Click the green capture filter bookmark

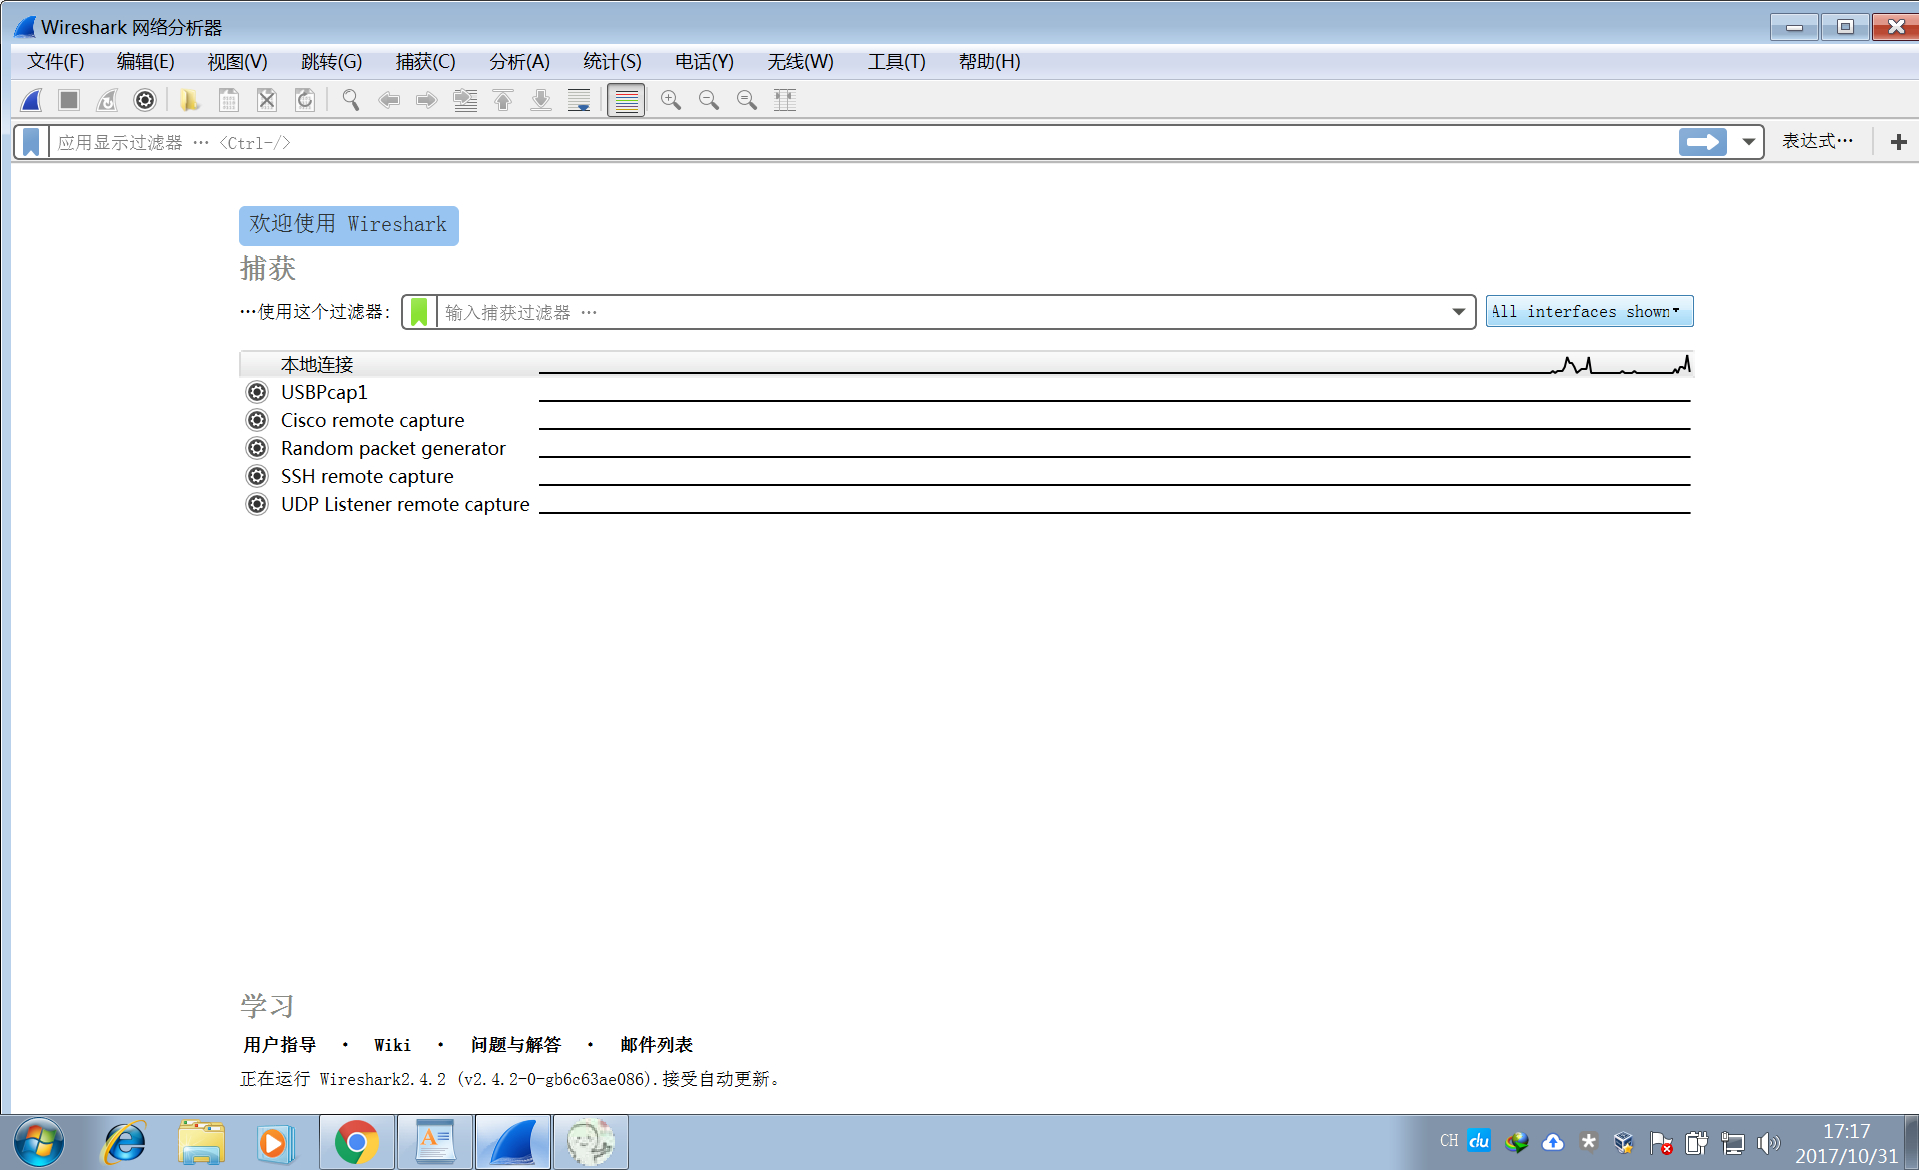420,312
